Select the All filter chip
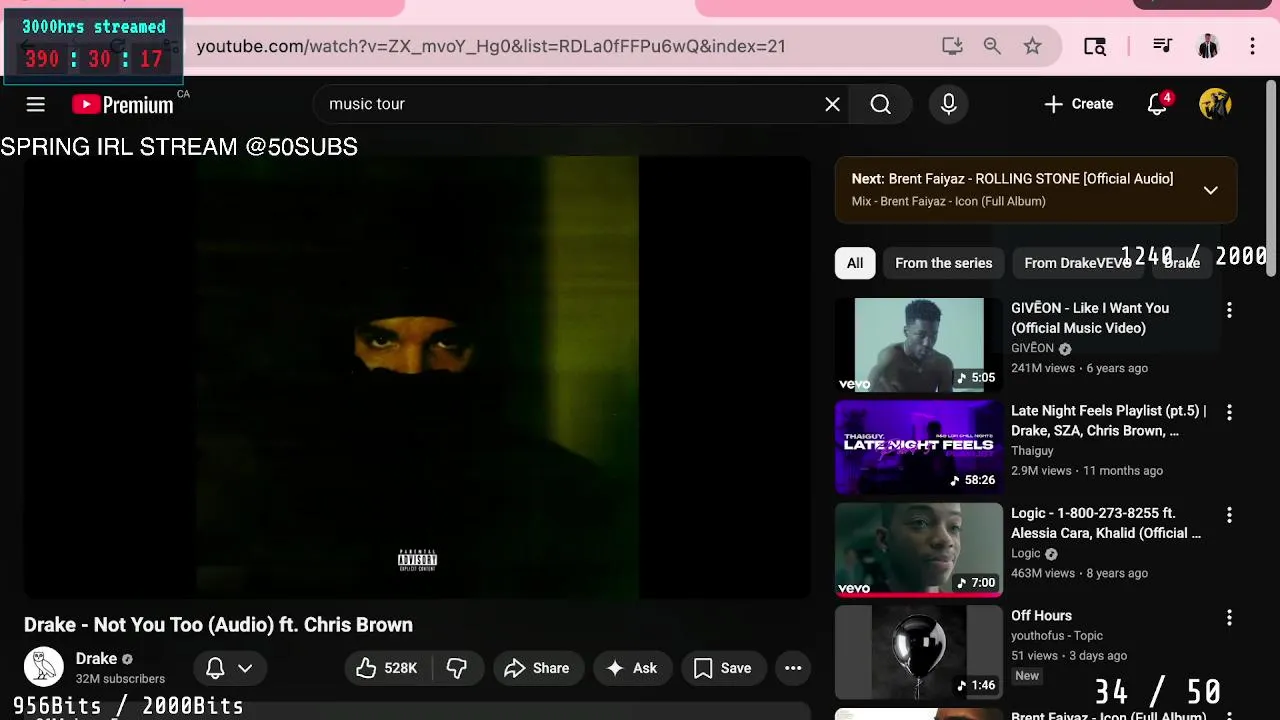 tap(855, 263)
